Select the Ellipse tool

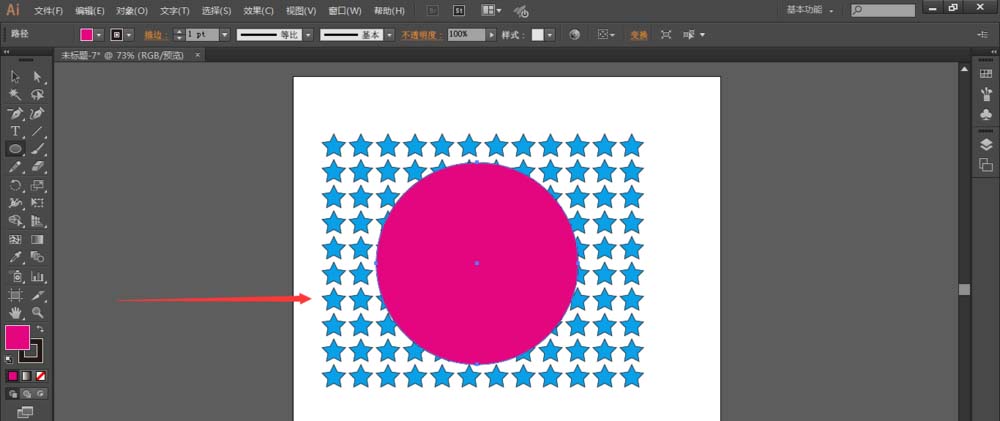16,149
